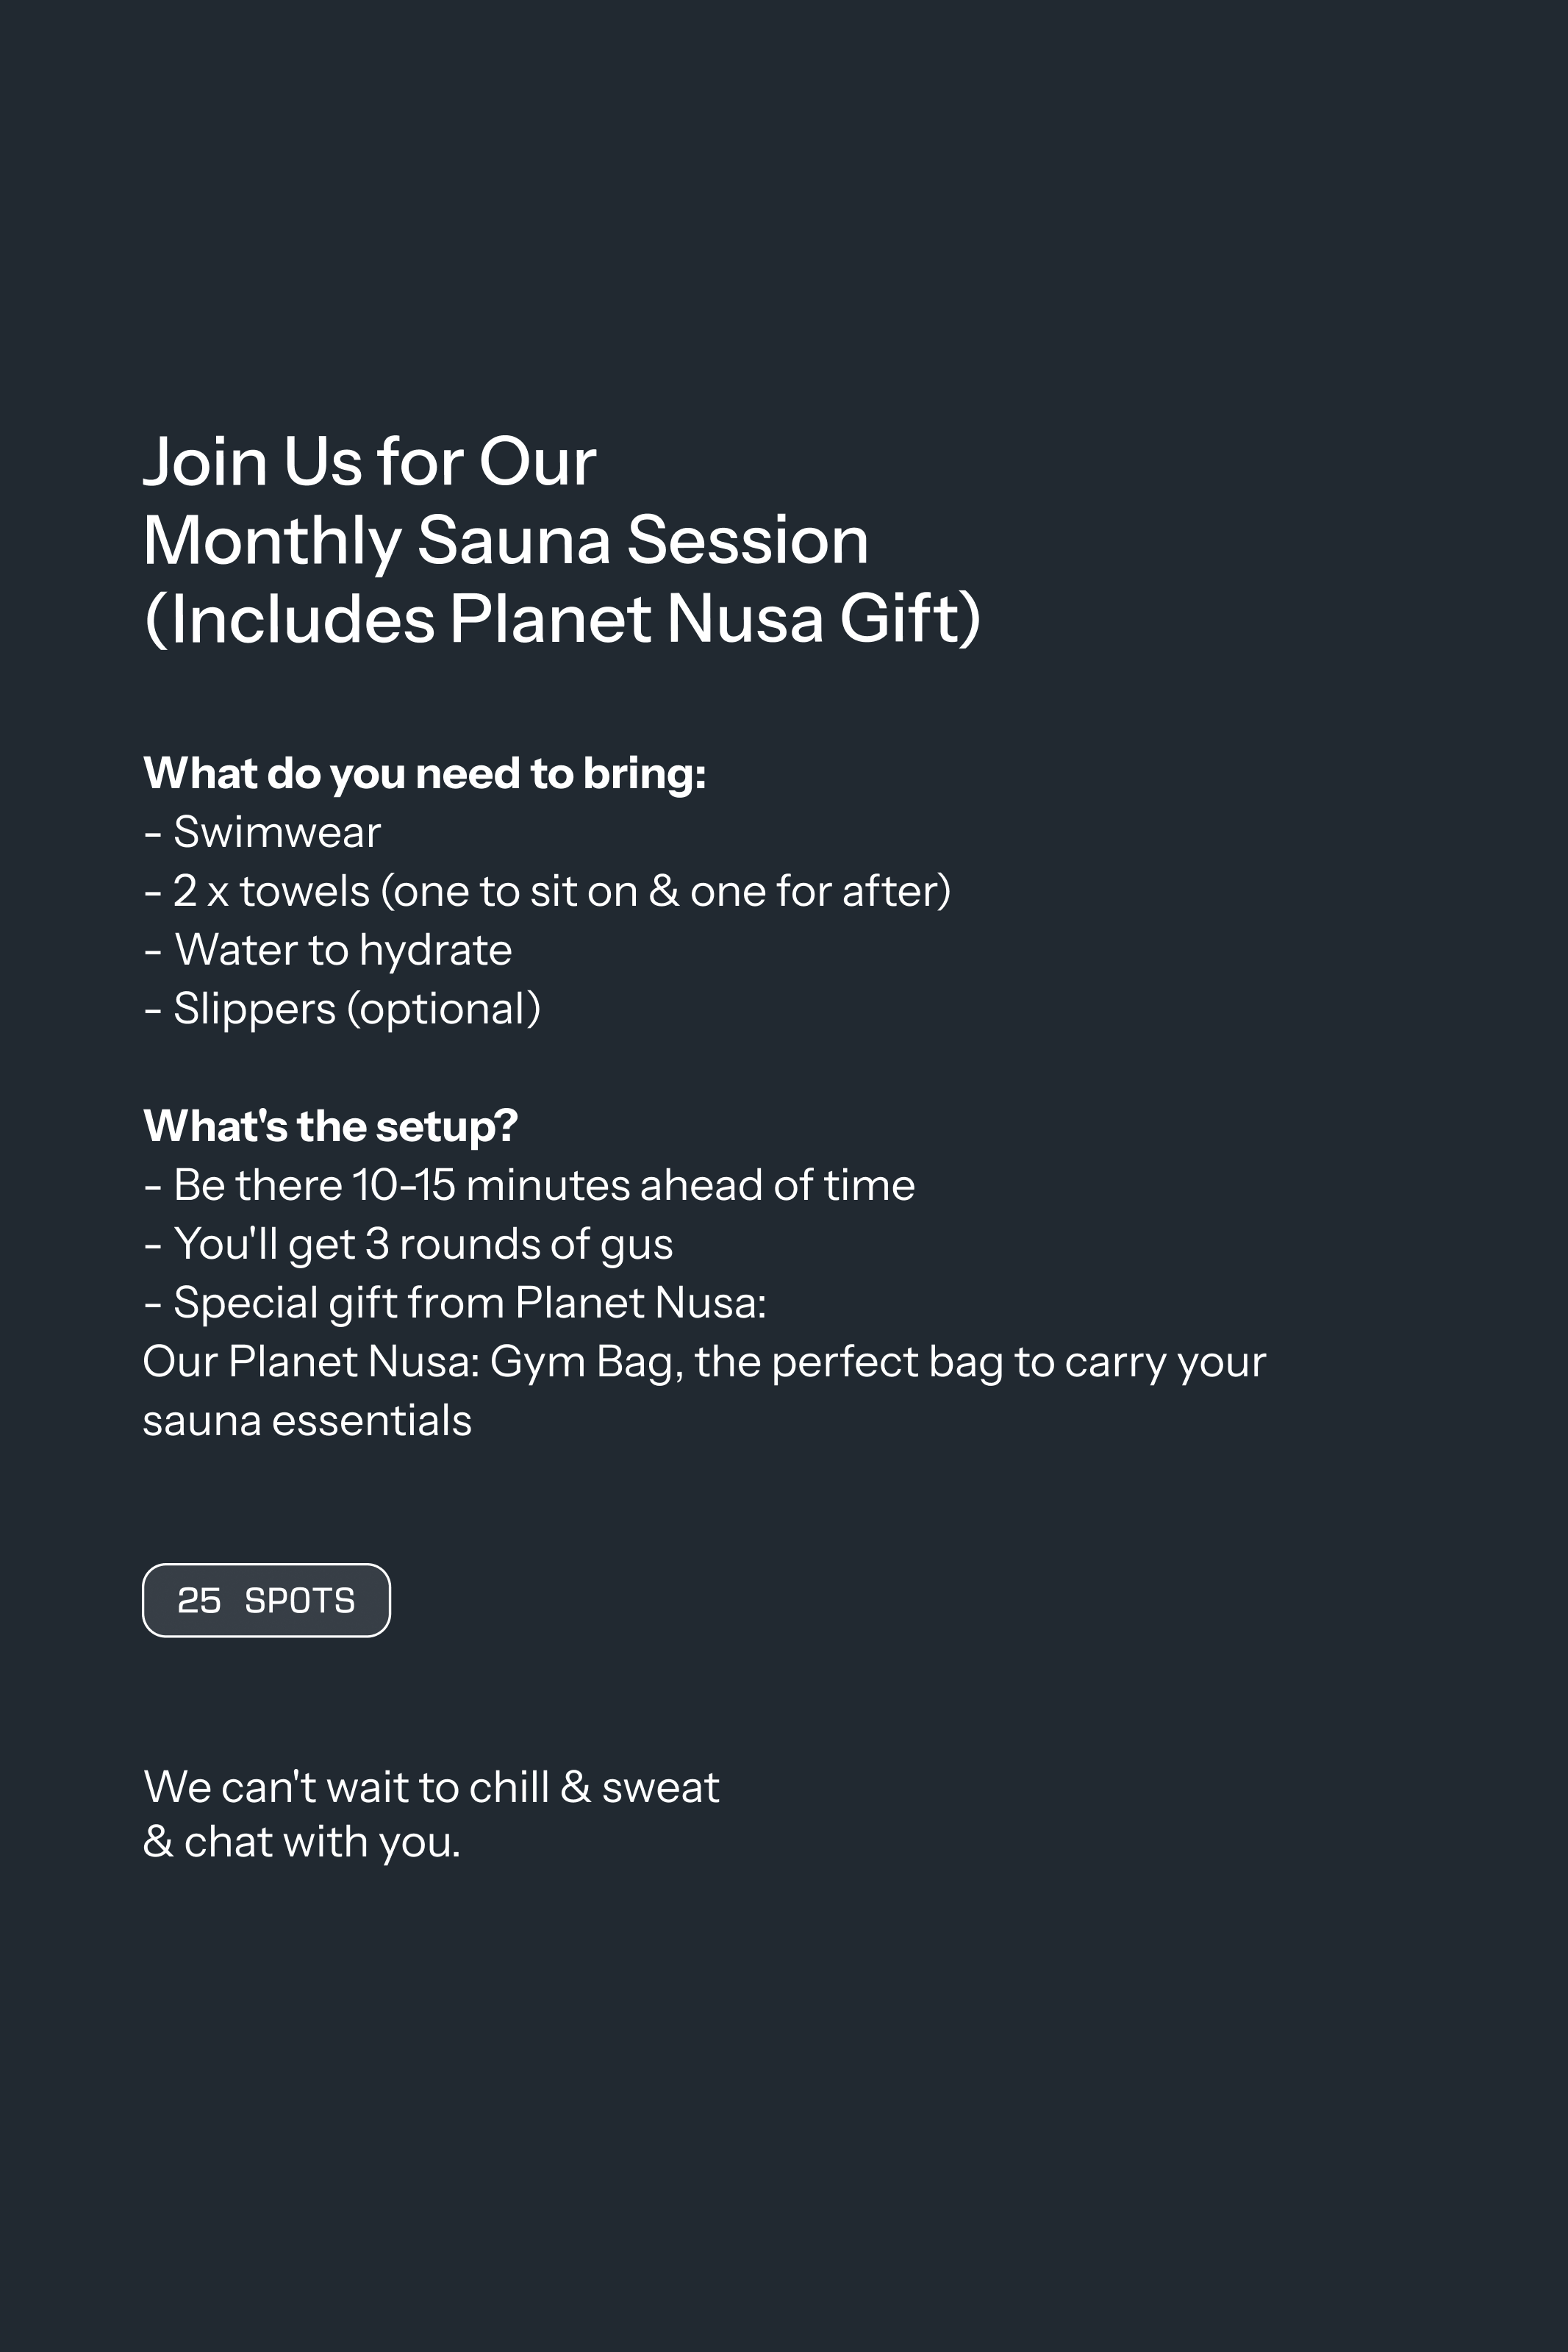
Task: Click the "Our Planet Nusa: Gym Bag" sentence
Action: point(704,1362)
